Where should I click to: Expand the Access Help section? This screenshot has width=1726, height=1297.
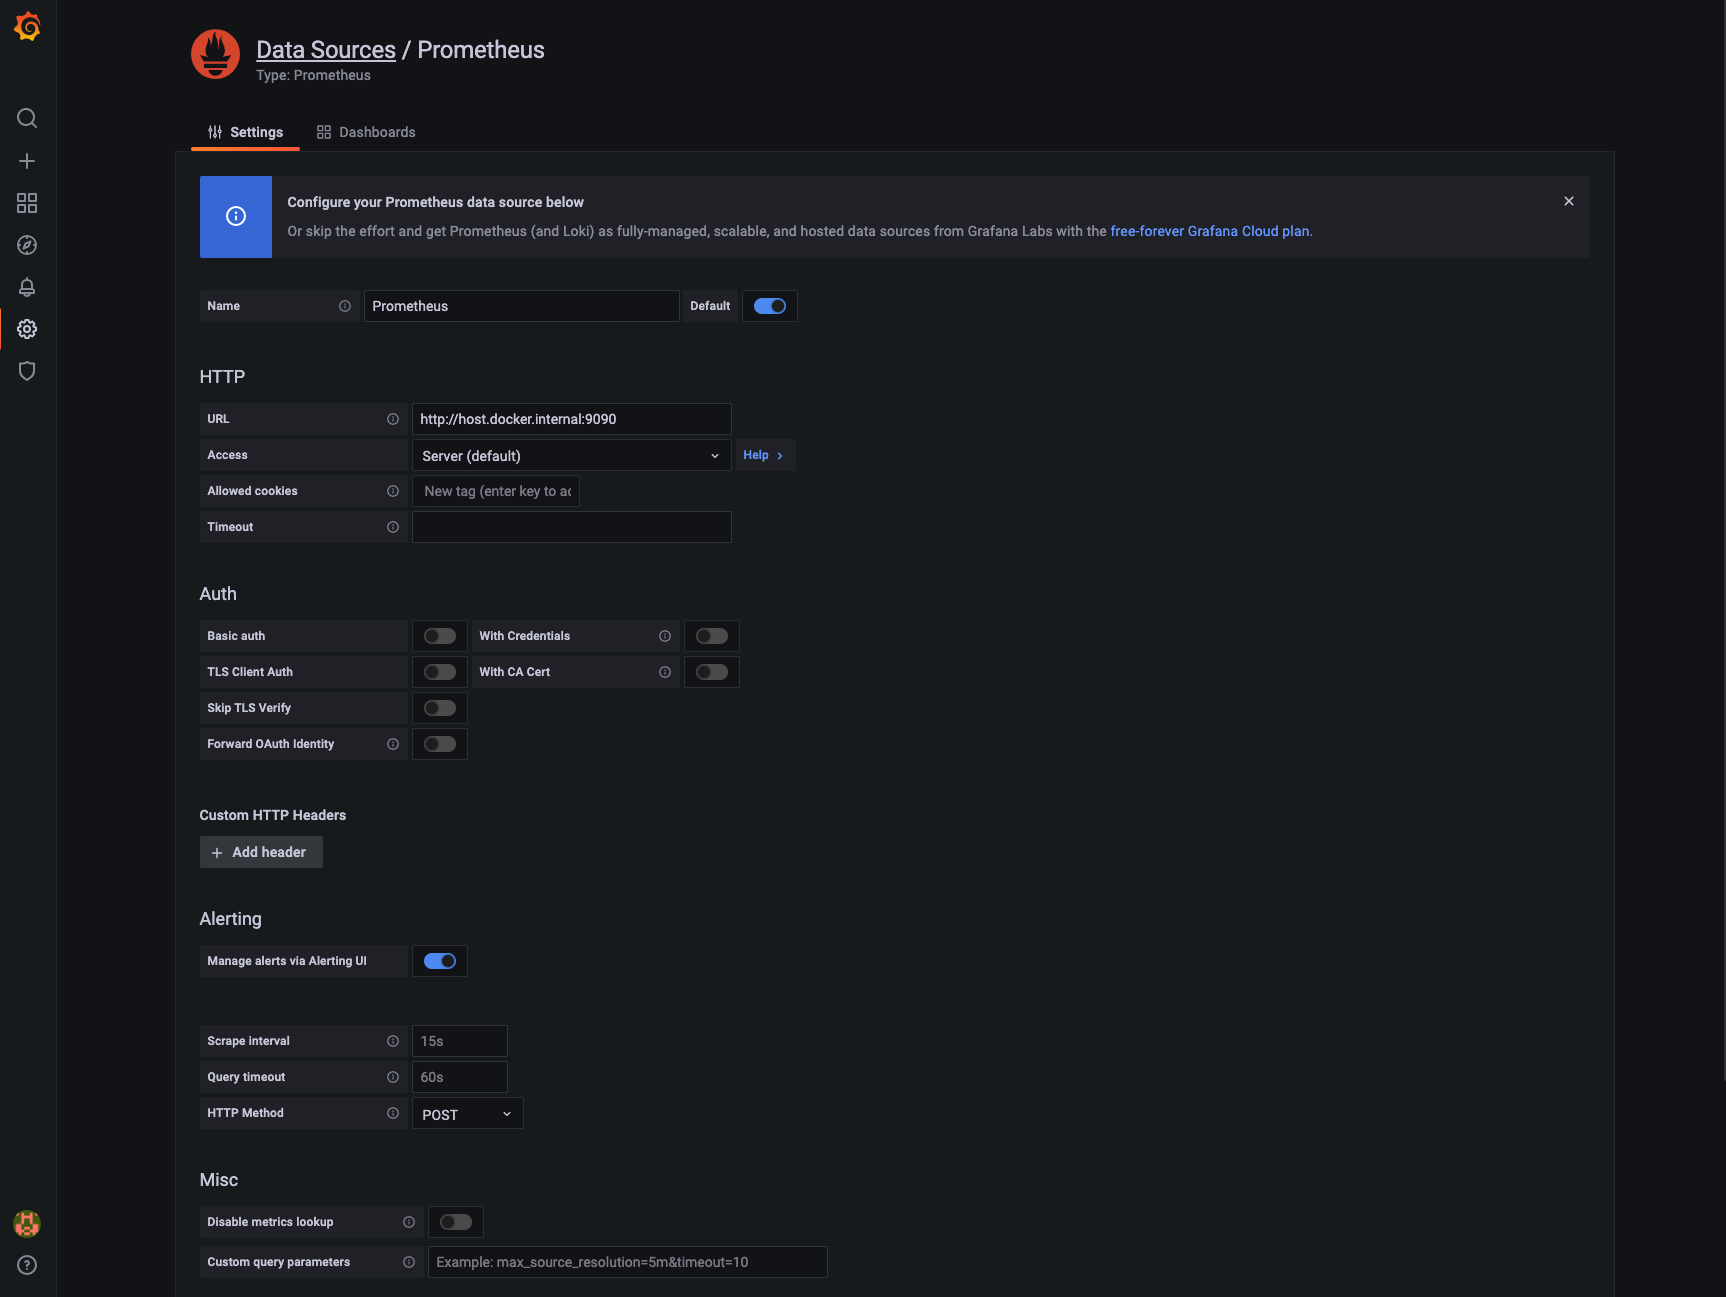pos(763,455)
